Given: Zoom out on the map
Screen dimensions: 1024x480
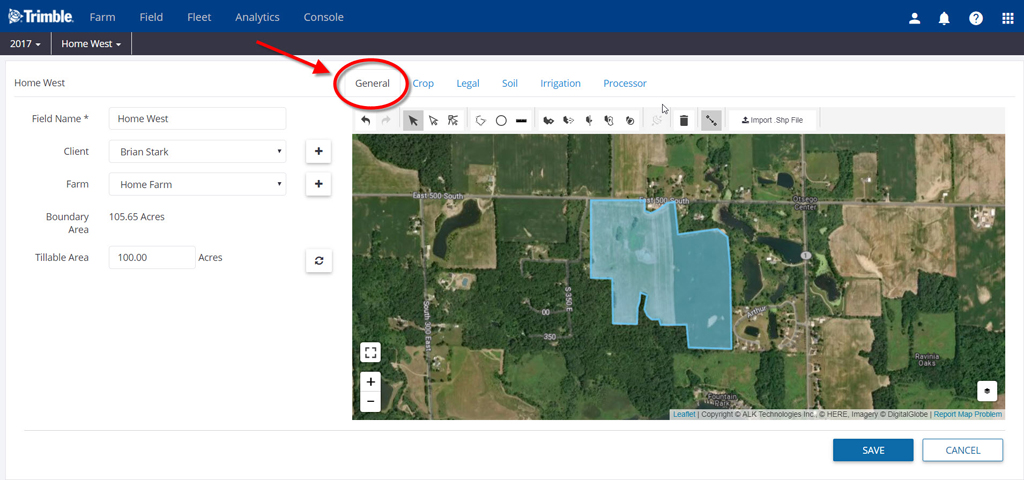Looking at the screenshot, I should [370, 401].
